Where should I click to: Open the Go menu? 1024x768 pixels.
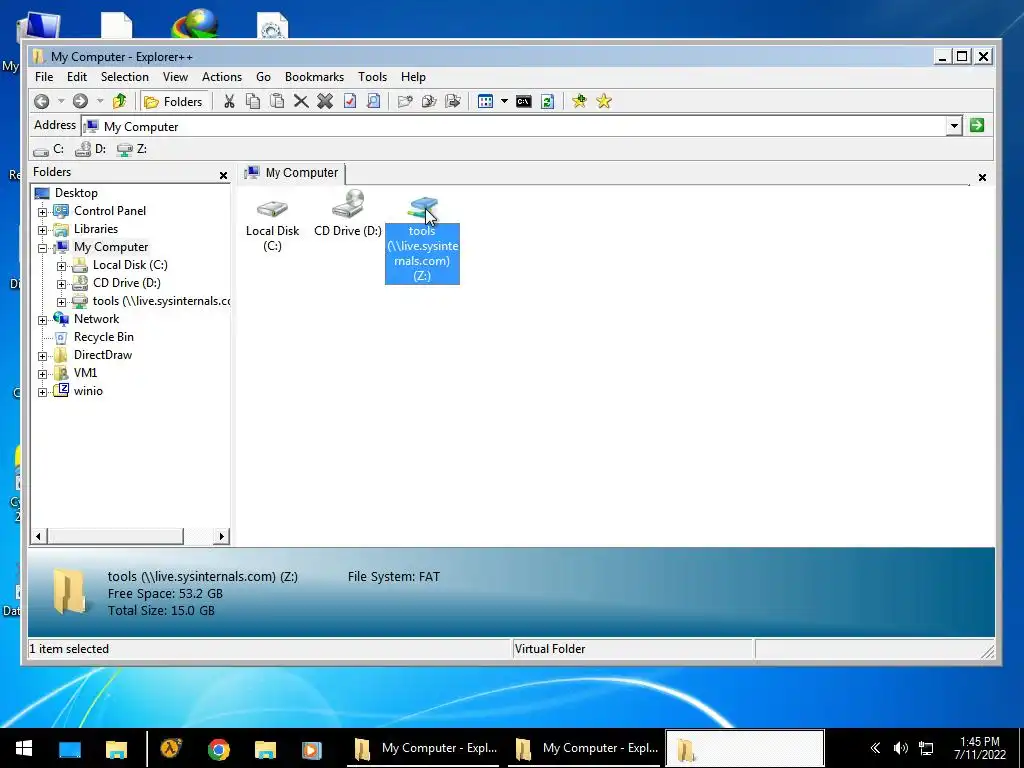(x=263, y=76)
